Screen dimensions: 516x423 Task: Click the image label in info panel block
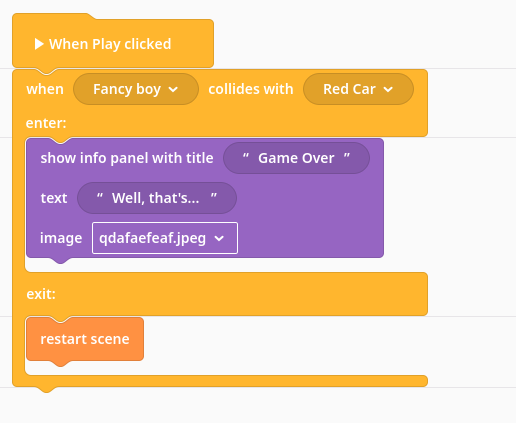[x=61, y=238]
